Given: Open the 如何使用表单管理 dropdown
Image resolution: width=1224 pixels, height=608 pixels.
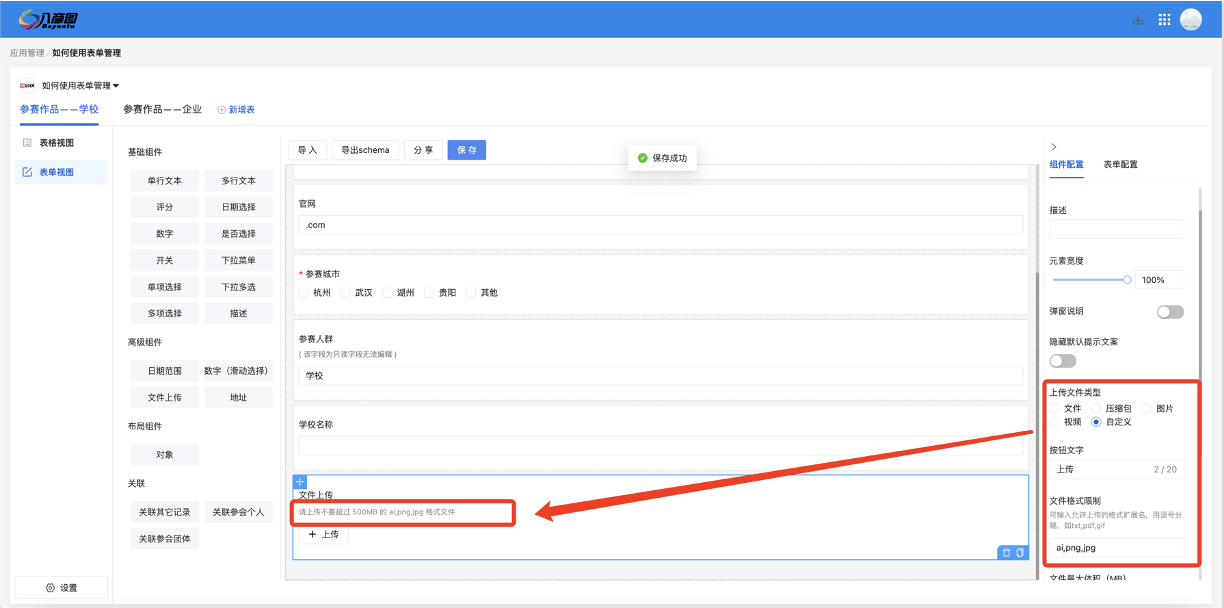Looking at the screenshot, I should coord(80,86).
